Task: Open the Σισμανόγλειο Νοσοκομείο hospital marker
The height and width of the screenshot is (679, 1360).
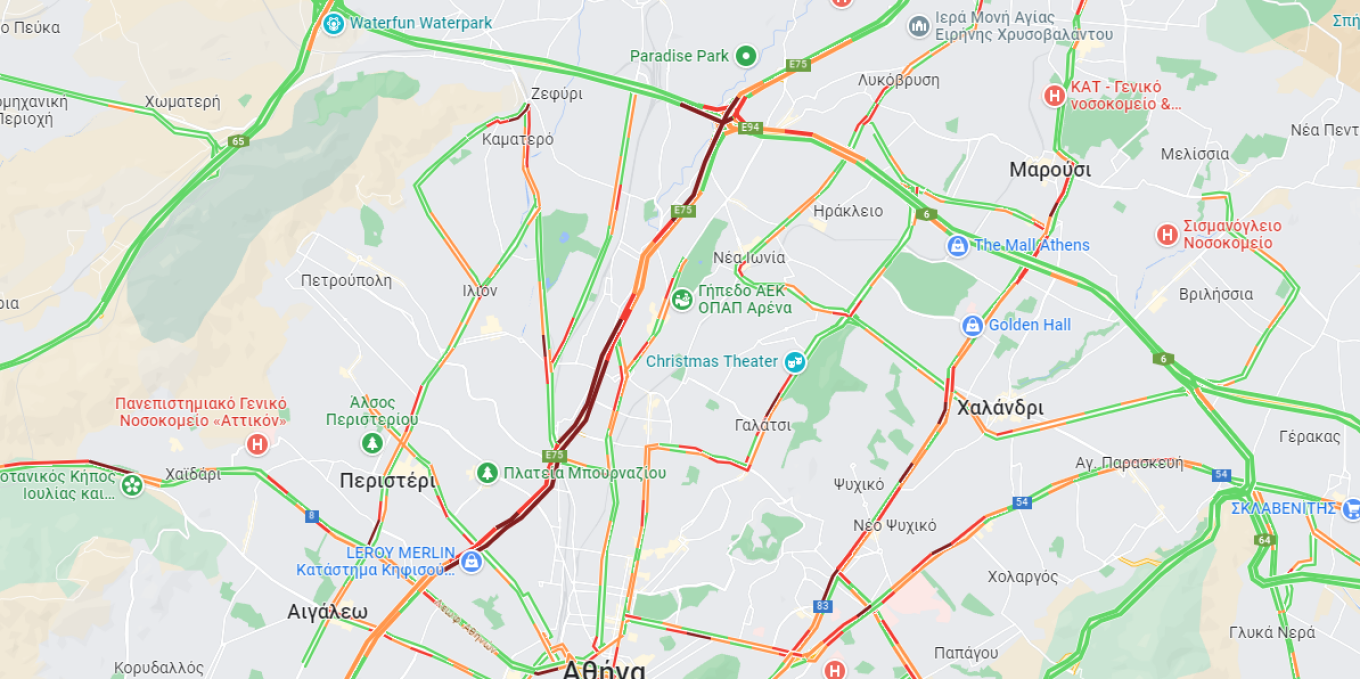Action: click(x=1167, y=234)
